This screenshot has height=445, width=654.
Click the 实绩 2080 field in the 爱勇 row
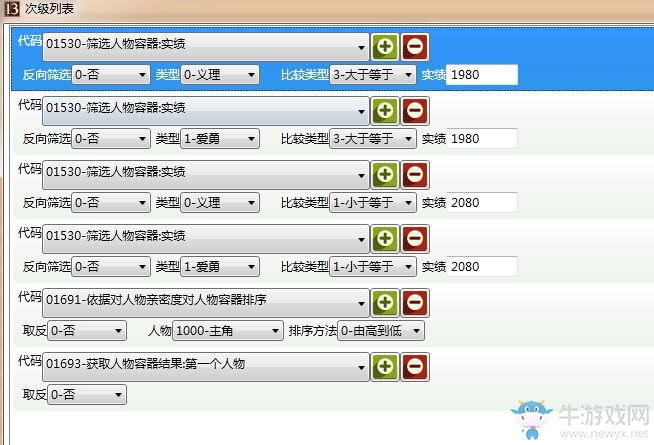tap(482, 266)
